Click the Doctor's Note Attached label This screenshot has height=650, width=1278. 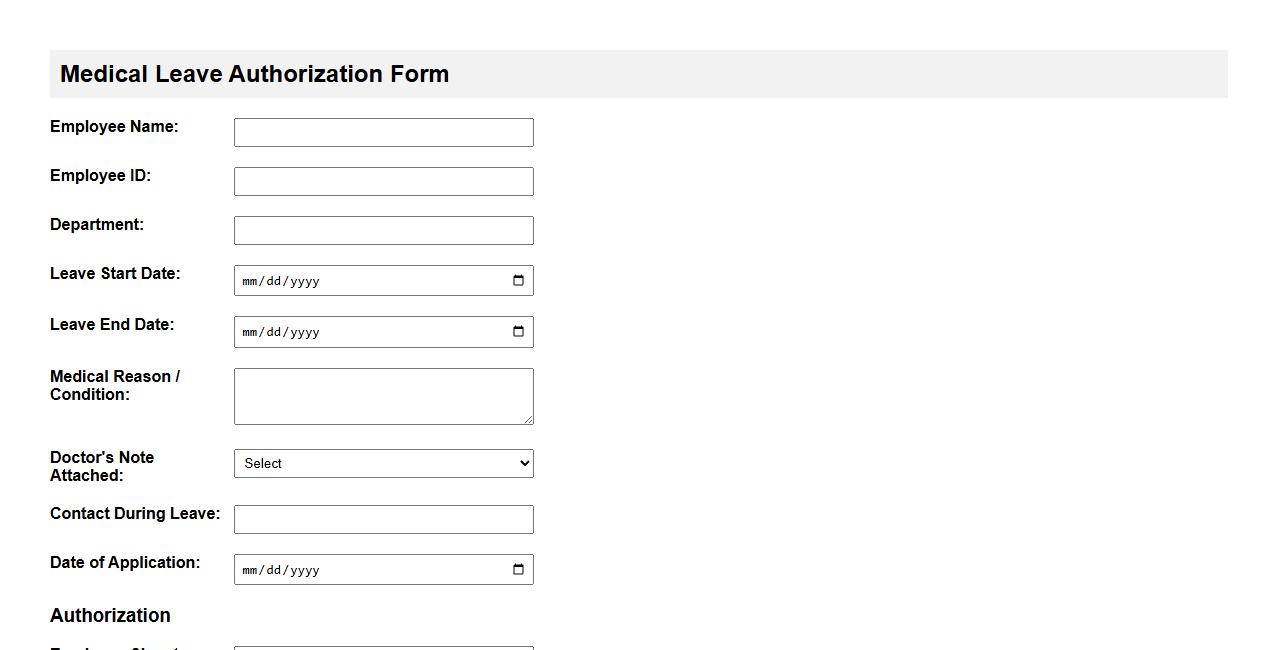point(102,466)
